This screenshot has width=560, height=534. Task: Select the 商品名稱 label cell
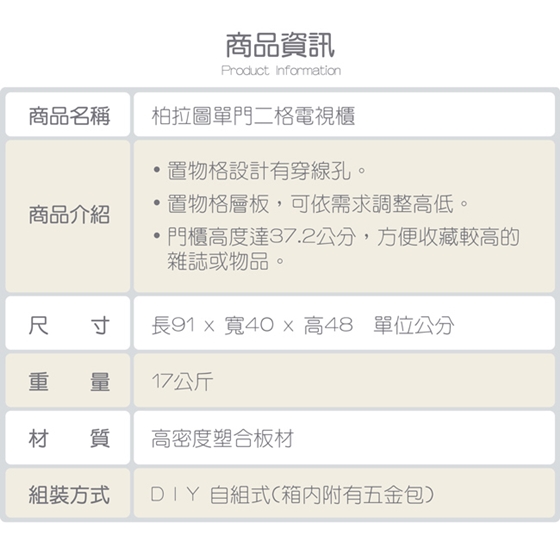coord(68,115)
